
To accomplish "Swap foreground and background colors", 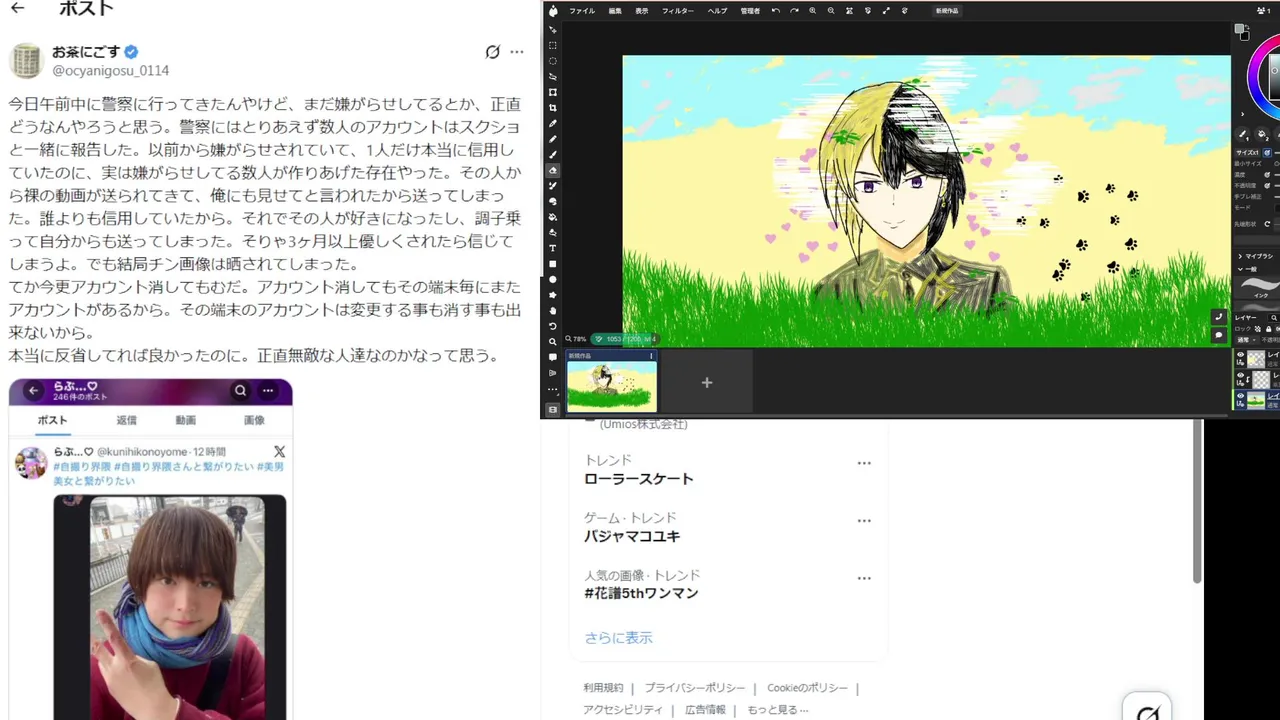I will click(x=1248, y=27).
